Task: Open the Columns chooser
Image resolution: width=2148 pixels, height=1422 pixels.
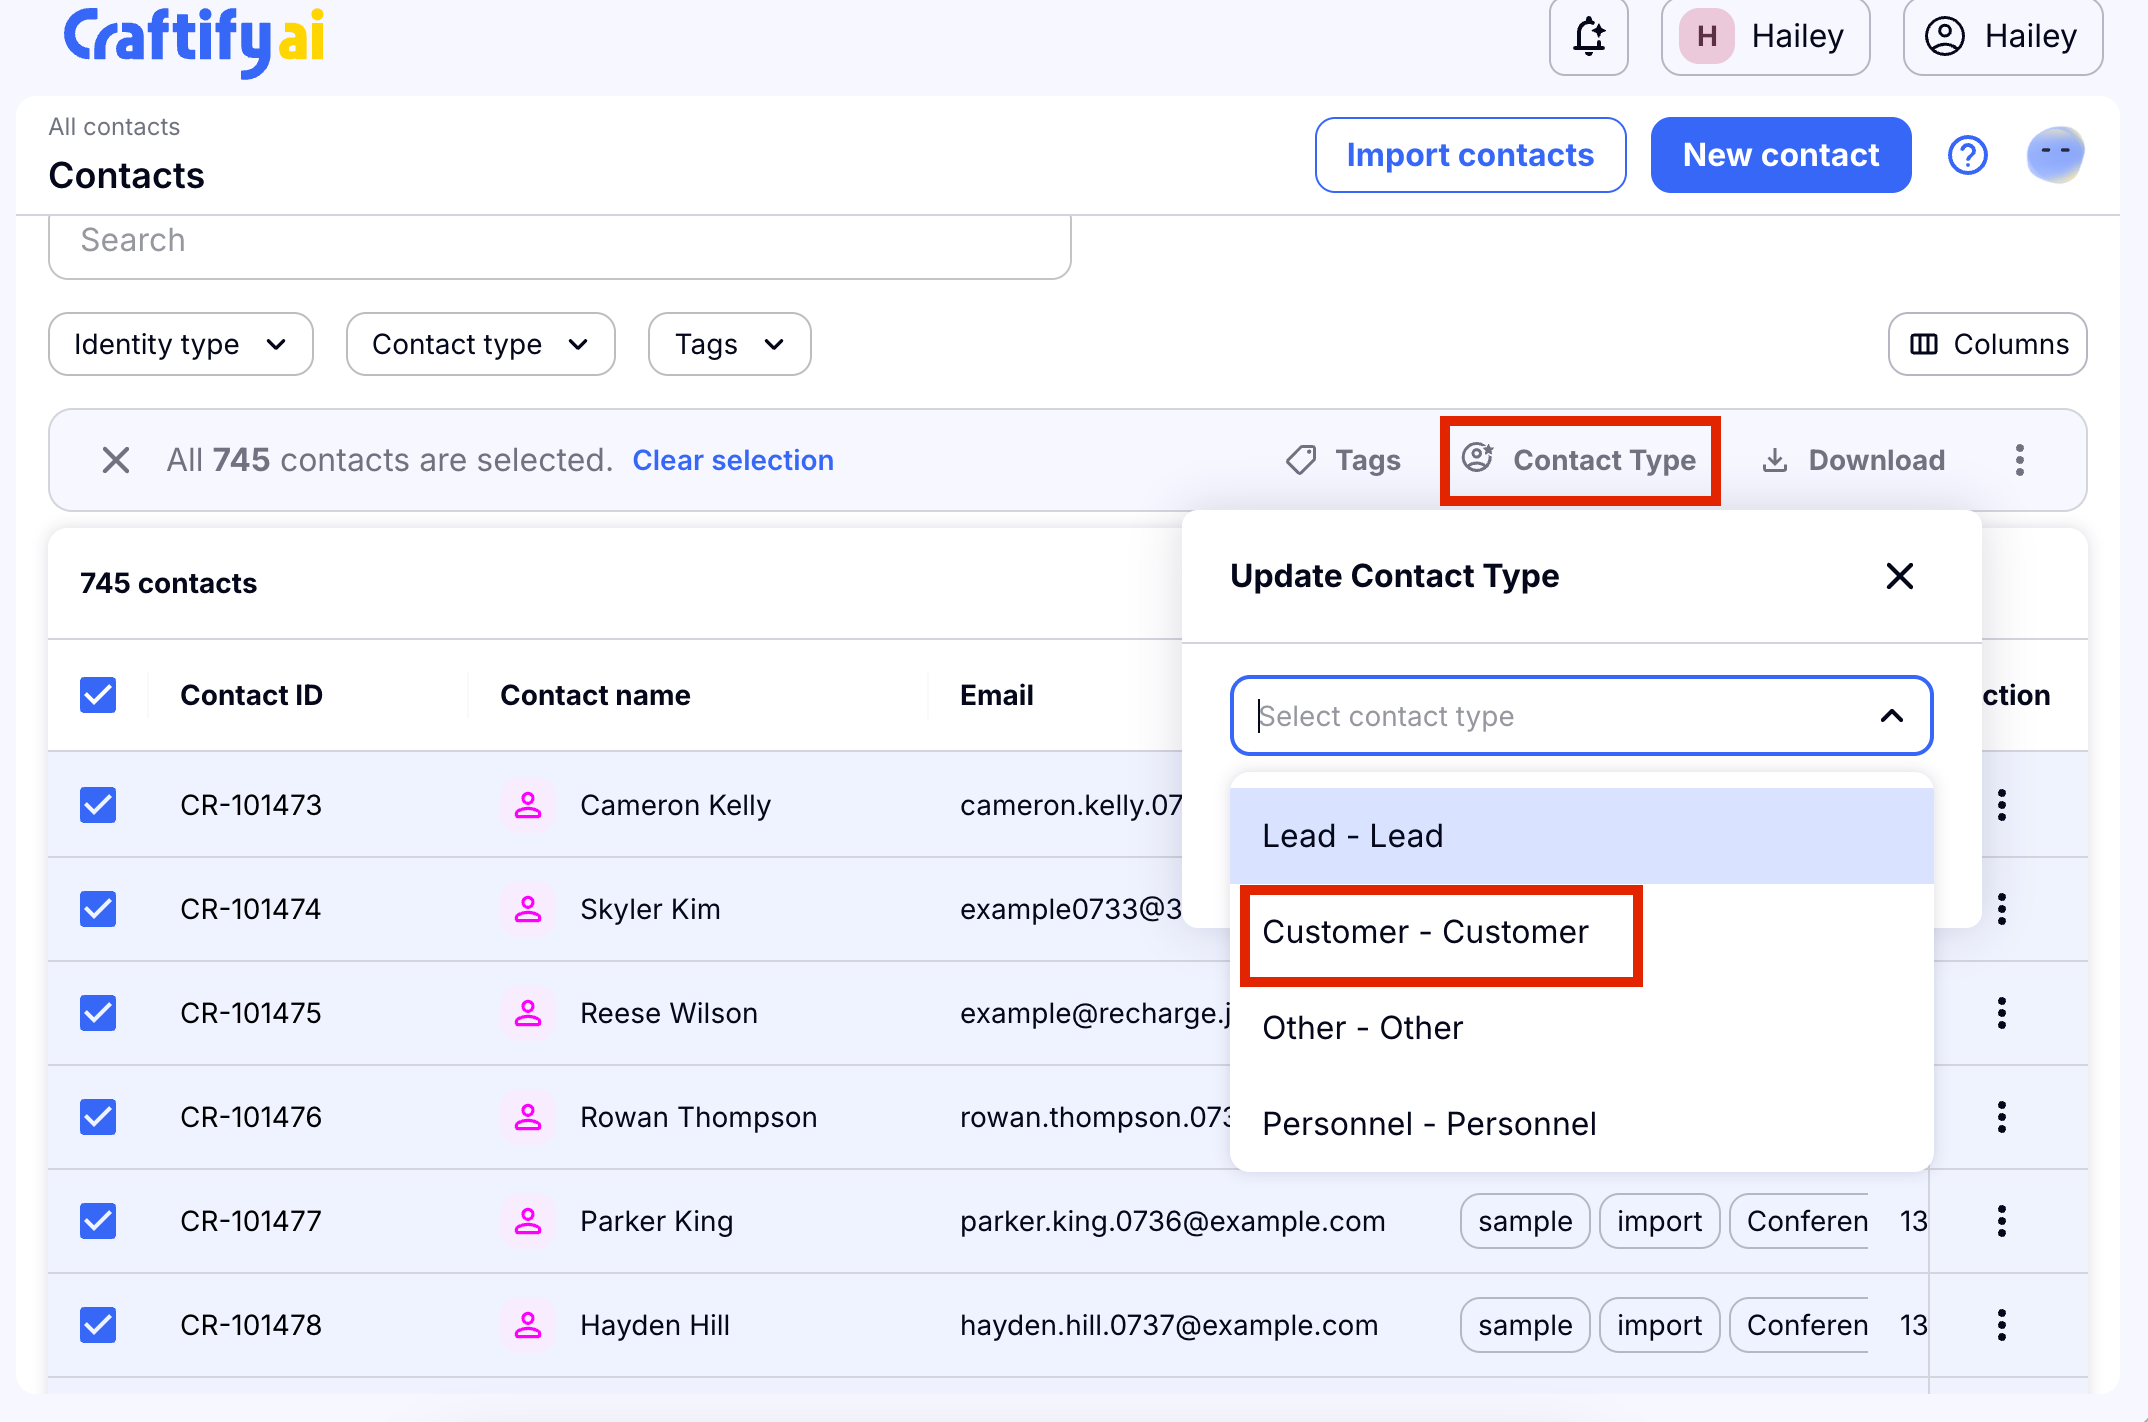Action: click(x=1988, y=344)
